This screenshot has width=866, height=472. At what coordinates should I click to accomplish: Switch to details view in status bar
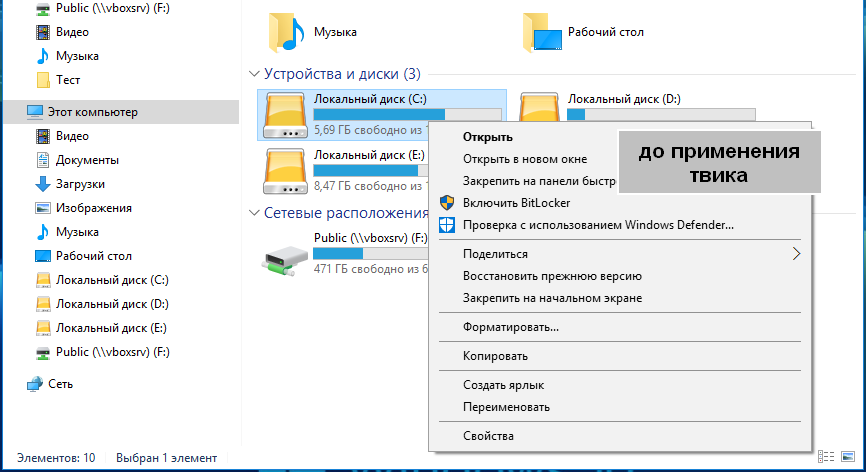(x=825, y=458)
